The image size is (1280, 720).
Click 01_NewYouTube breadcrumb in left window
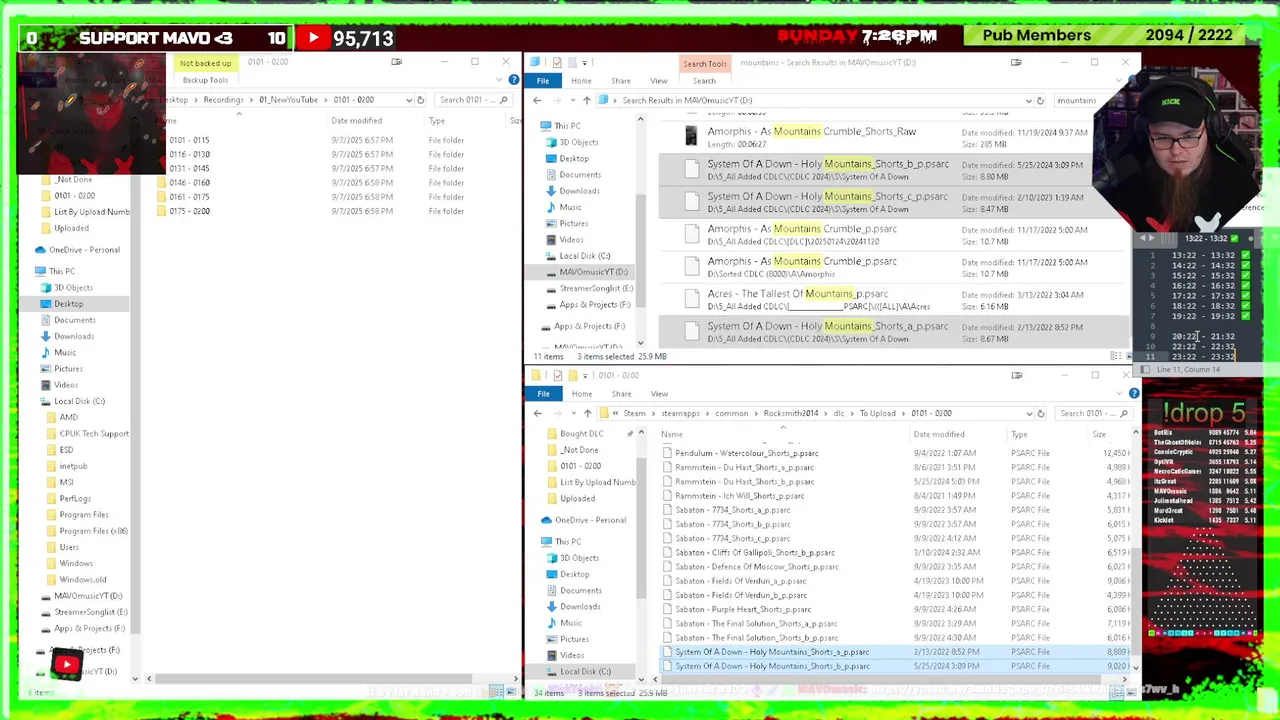[x=288, y=100]
